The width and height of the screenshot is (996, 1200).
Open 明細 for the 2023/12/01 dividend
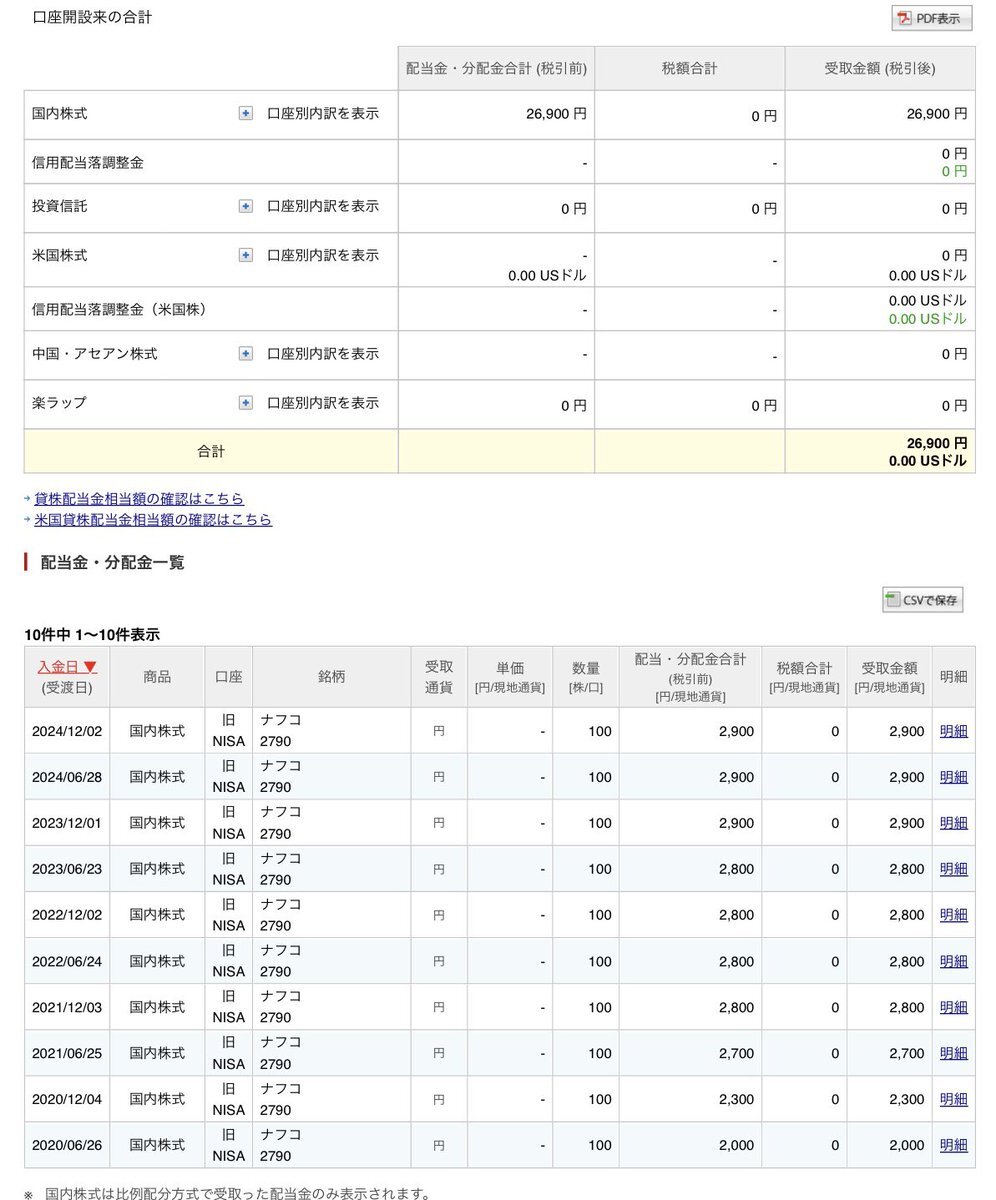953,823
